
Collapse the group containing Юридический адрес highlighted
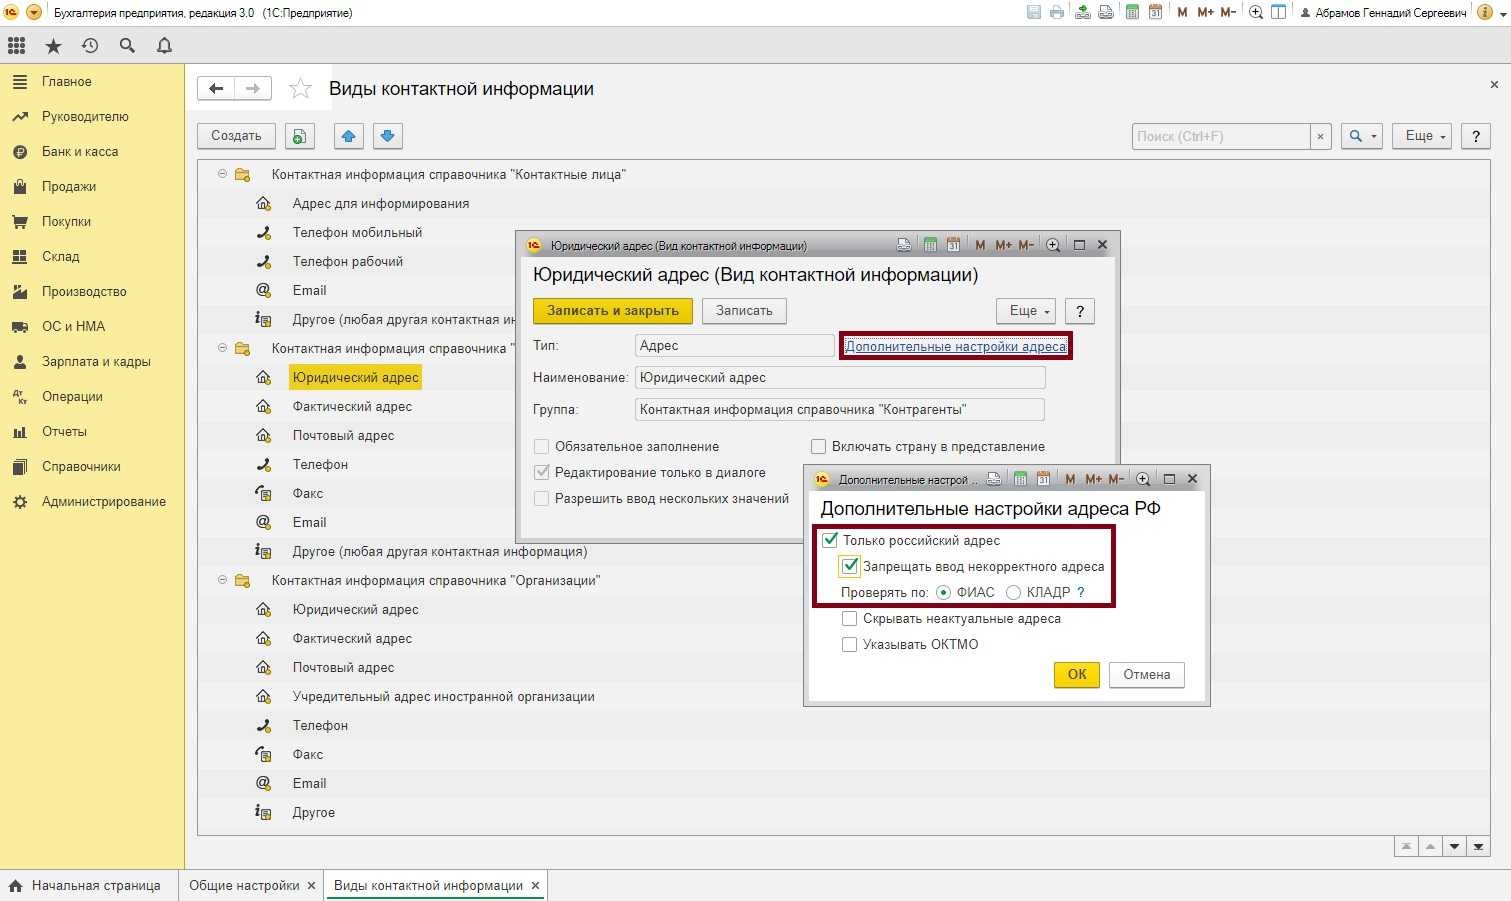click(x=223, y=348)
